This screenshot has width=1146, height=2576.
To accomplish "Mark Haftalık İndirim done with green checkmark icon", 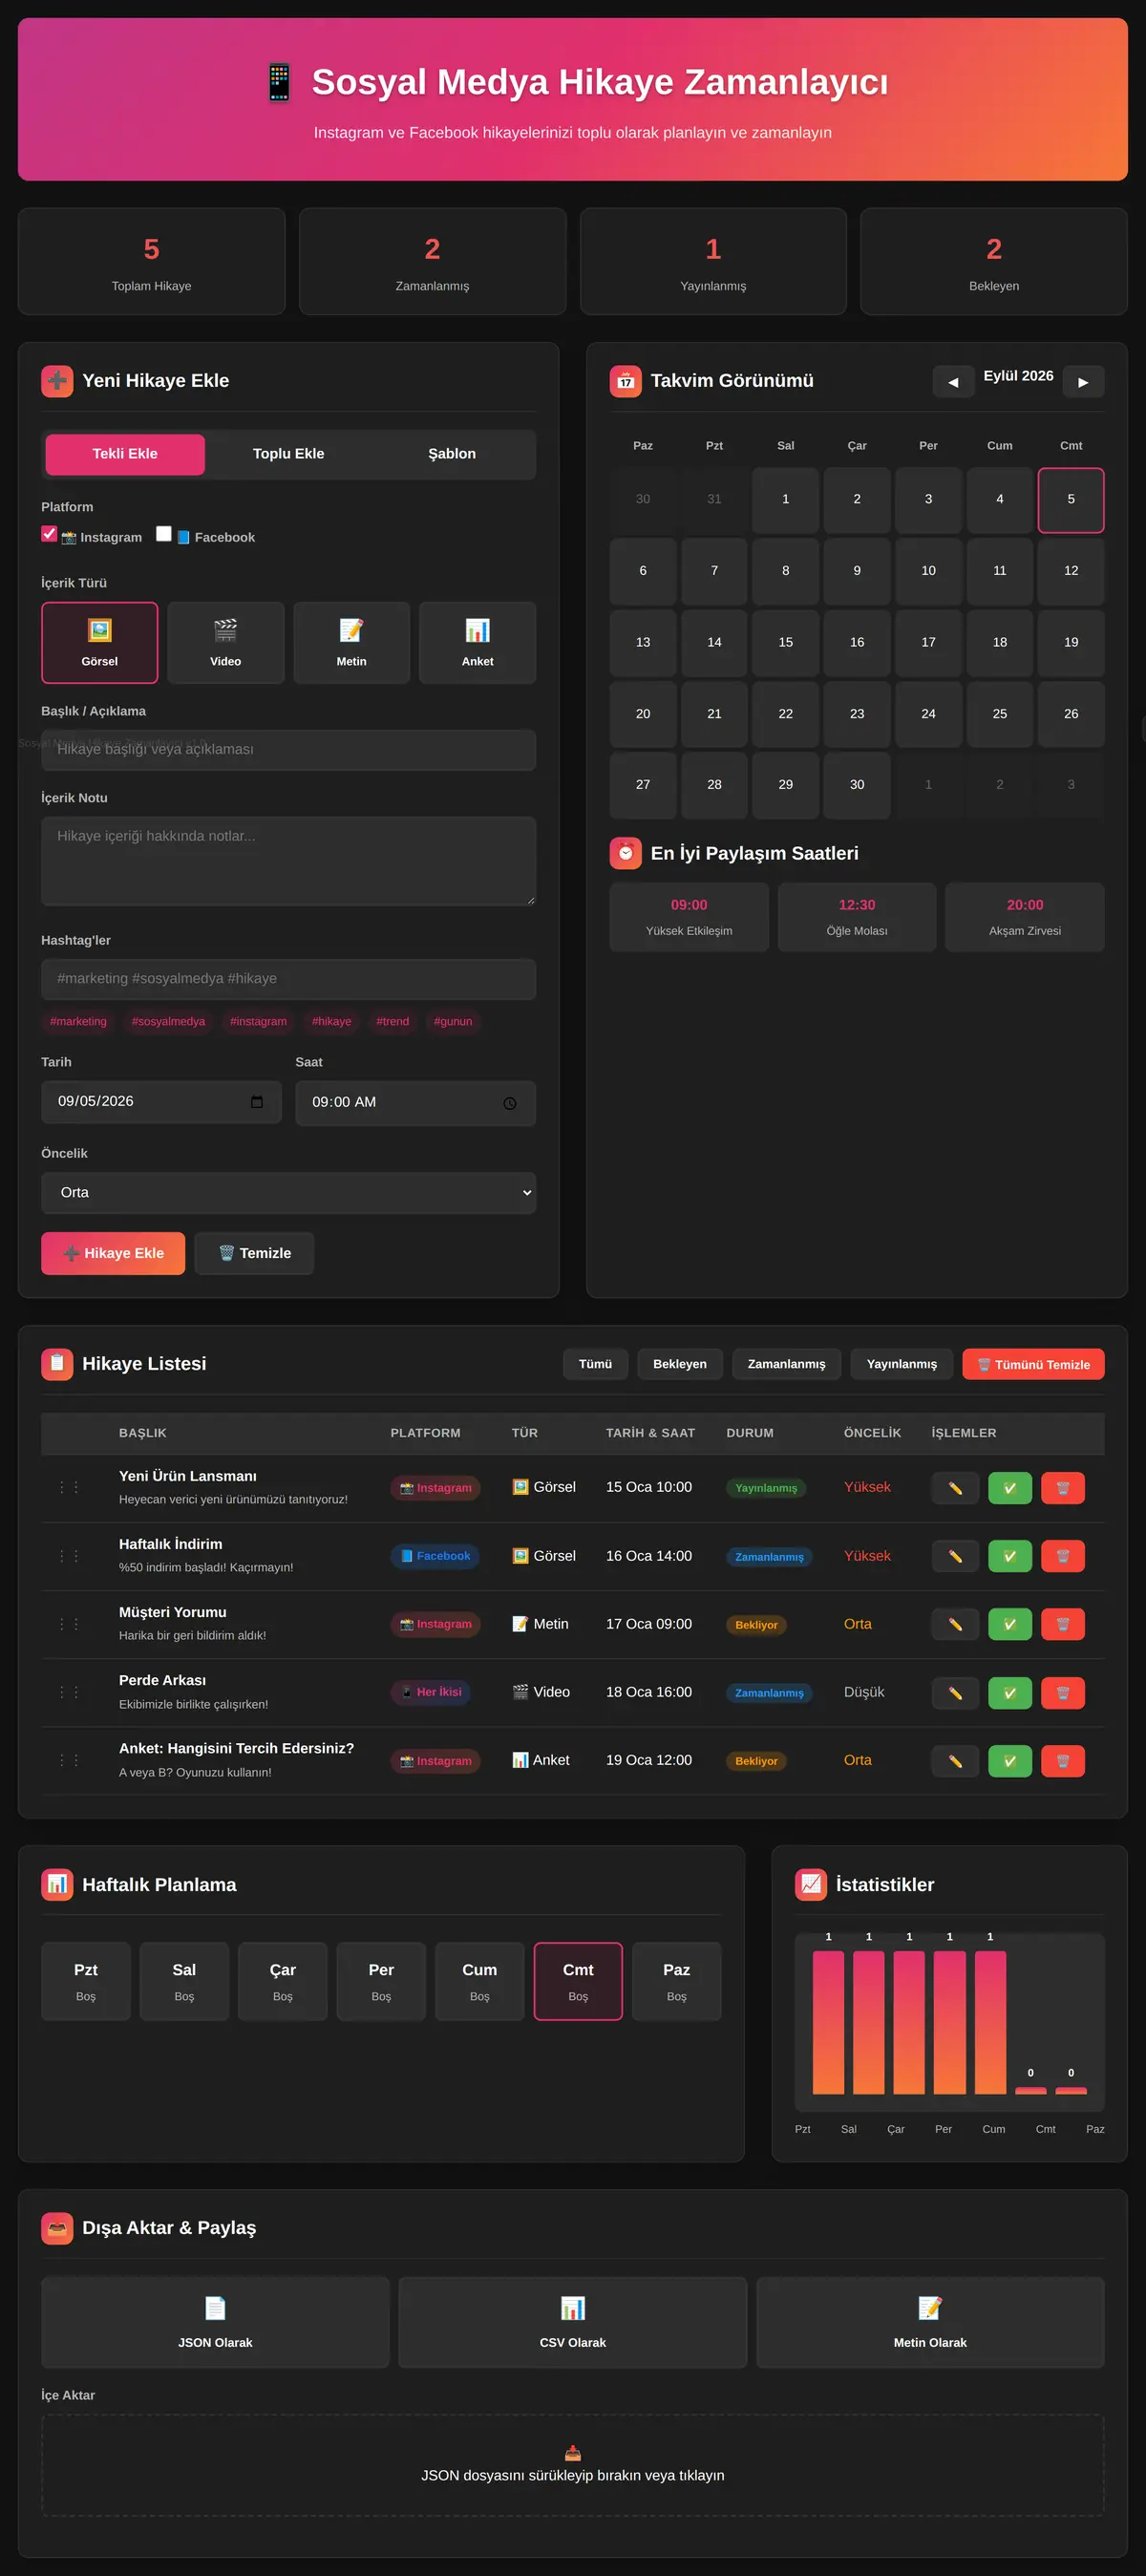I will point(1009,1556).
